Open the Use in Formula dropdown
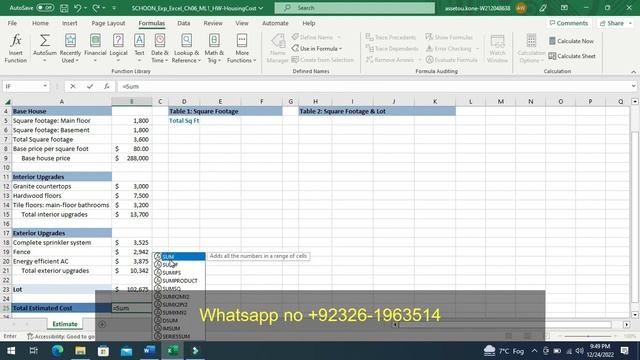This screenshot has width=640, height=360. click(x=317, y=49)
